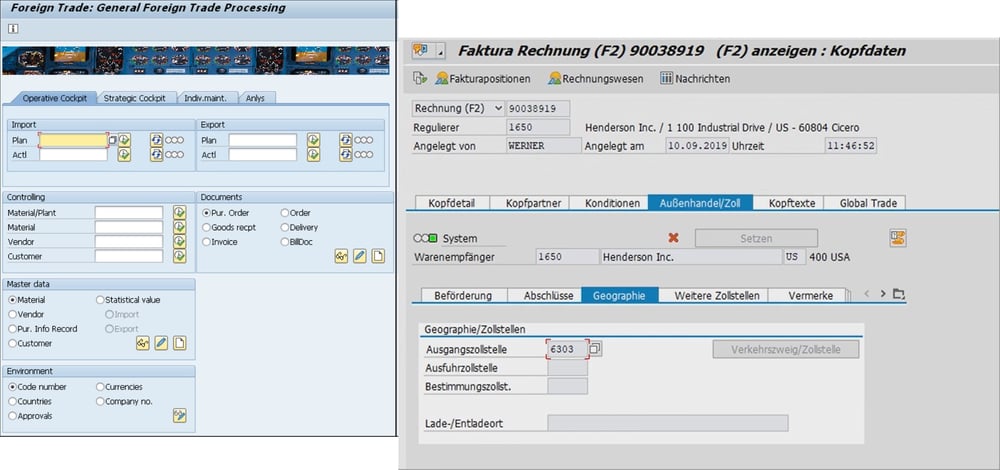The height and width of the screenshot is (470, 1000).
Task: Open the Global Trade tab
Action: [x=868, y=203]
